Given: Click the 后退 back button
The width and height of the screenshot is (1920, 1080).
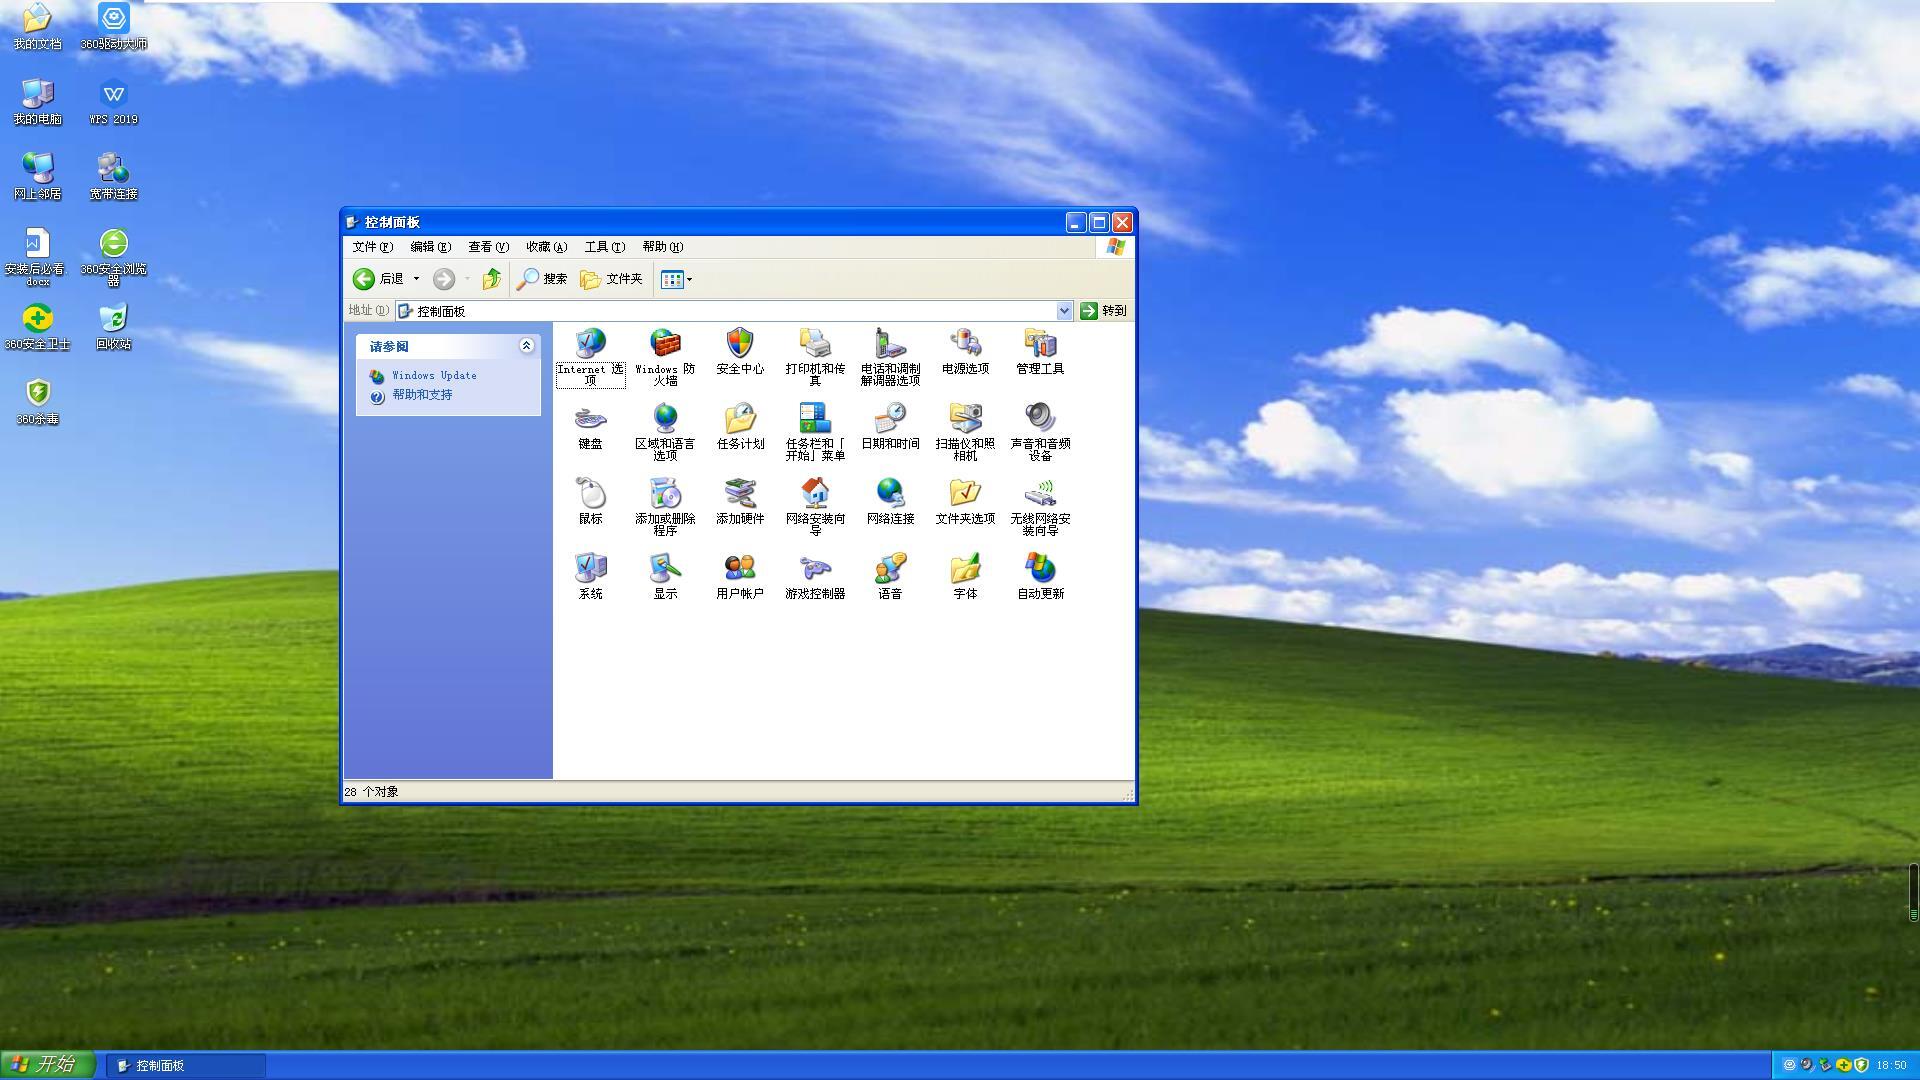Looking at the screenshot, I should [379, 279].
